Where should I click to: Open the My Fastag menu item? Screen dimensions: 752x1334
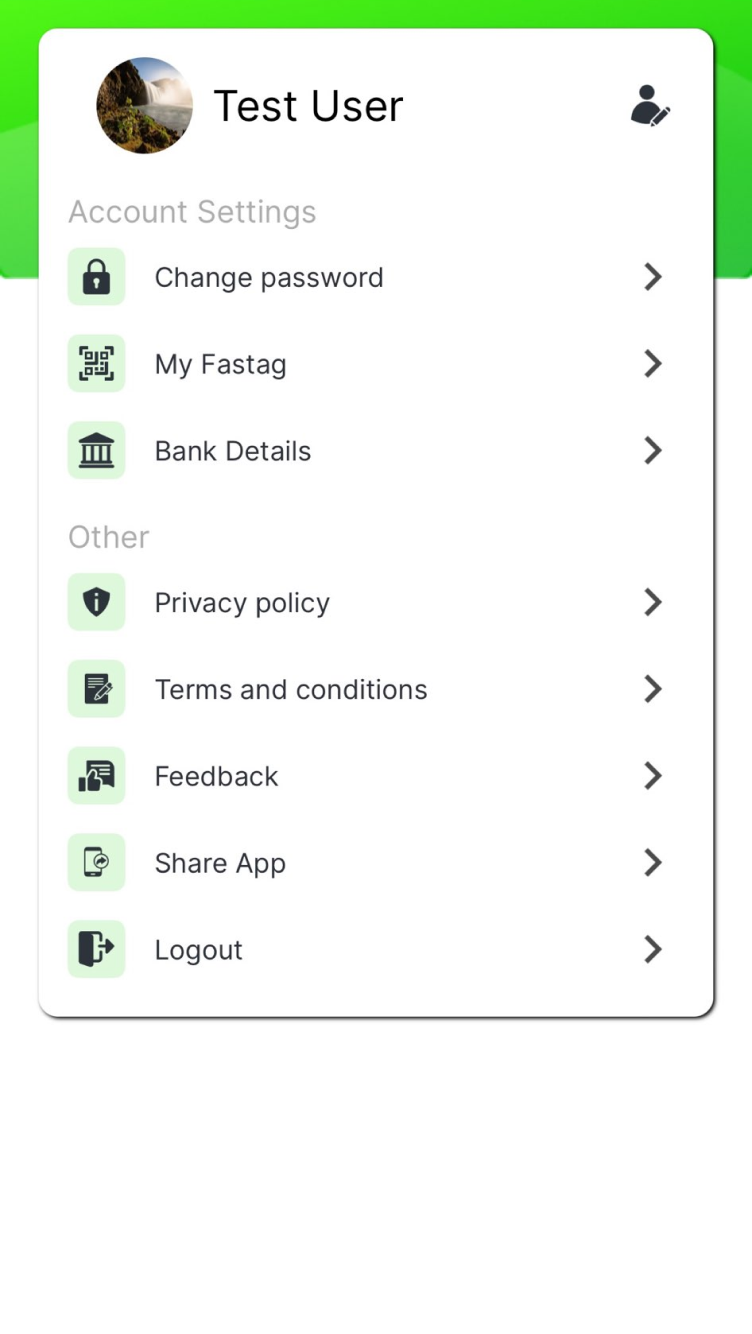220,364
